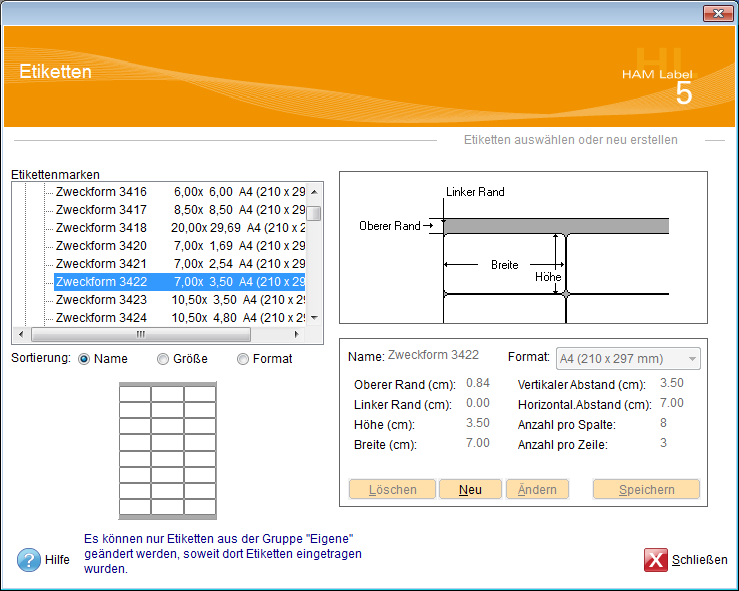Click the label sheet layout preview
Screen dimensions: 739x591
point(168,451)
